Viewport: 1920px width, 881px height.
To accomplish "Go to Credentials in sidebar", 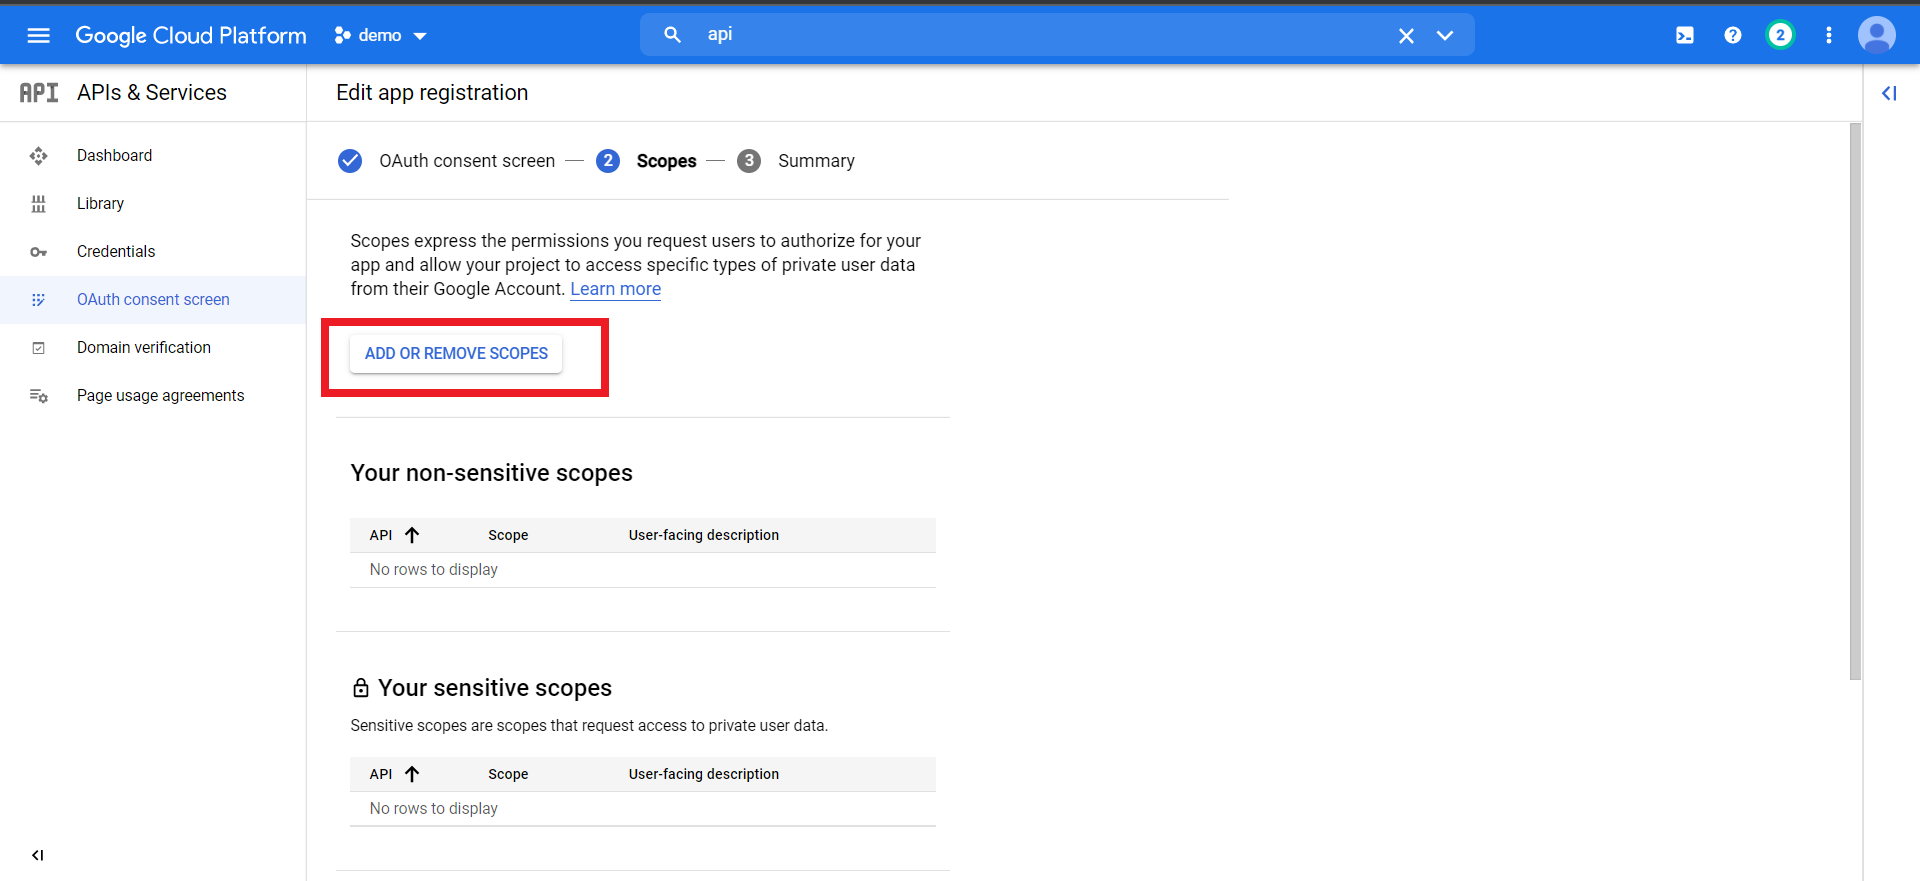I will [116, 251].
